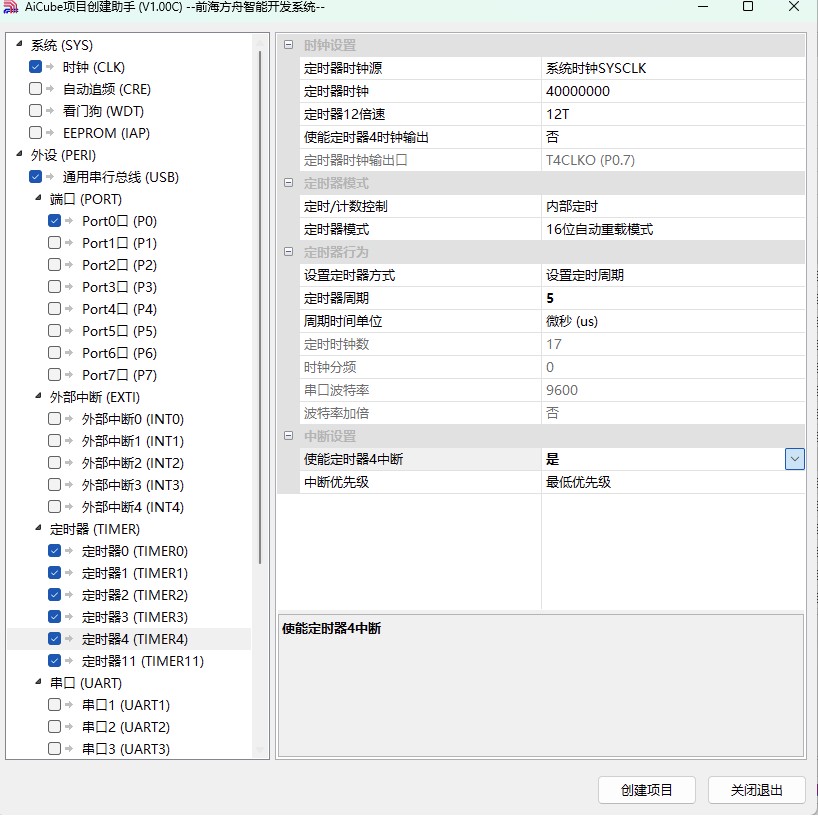Enable the 看门狗 (WDT) checkbox
Viewport: 818px width, 819px height.
[x=36, y=111]
